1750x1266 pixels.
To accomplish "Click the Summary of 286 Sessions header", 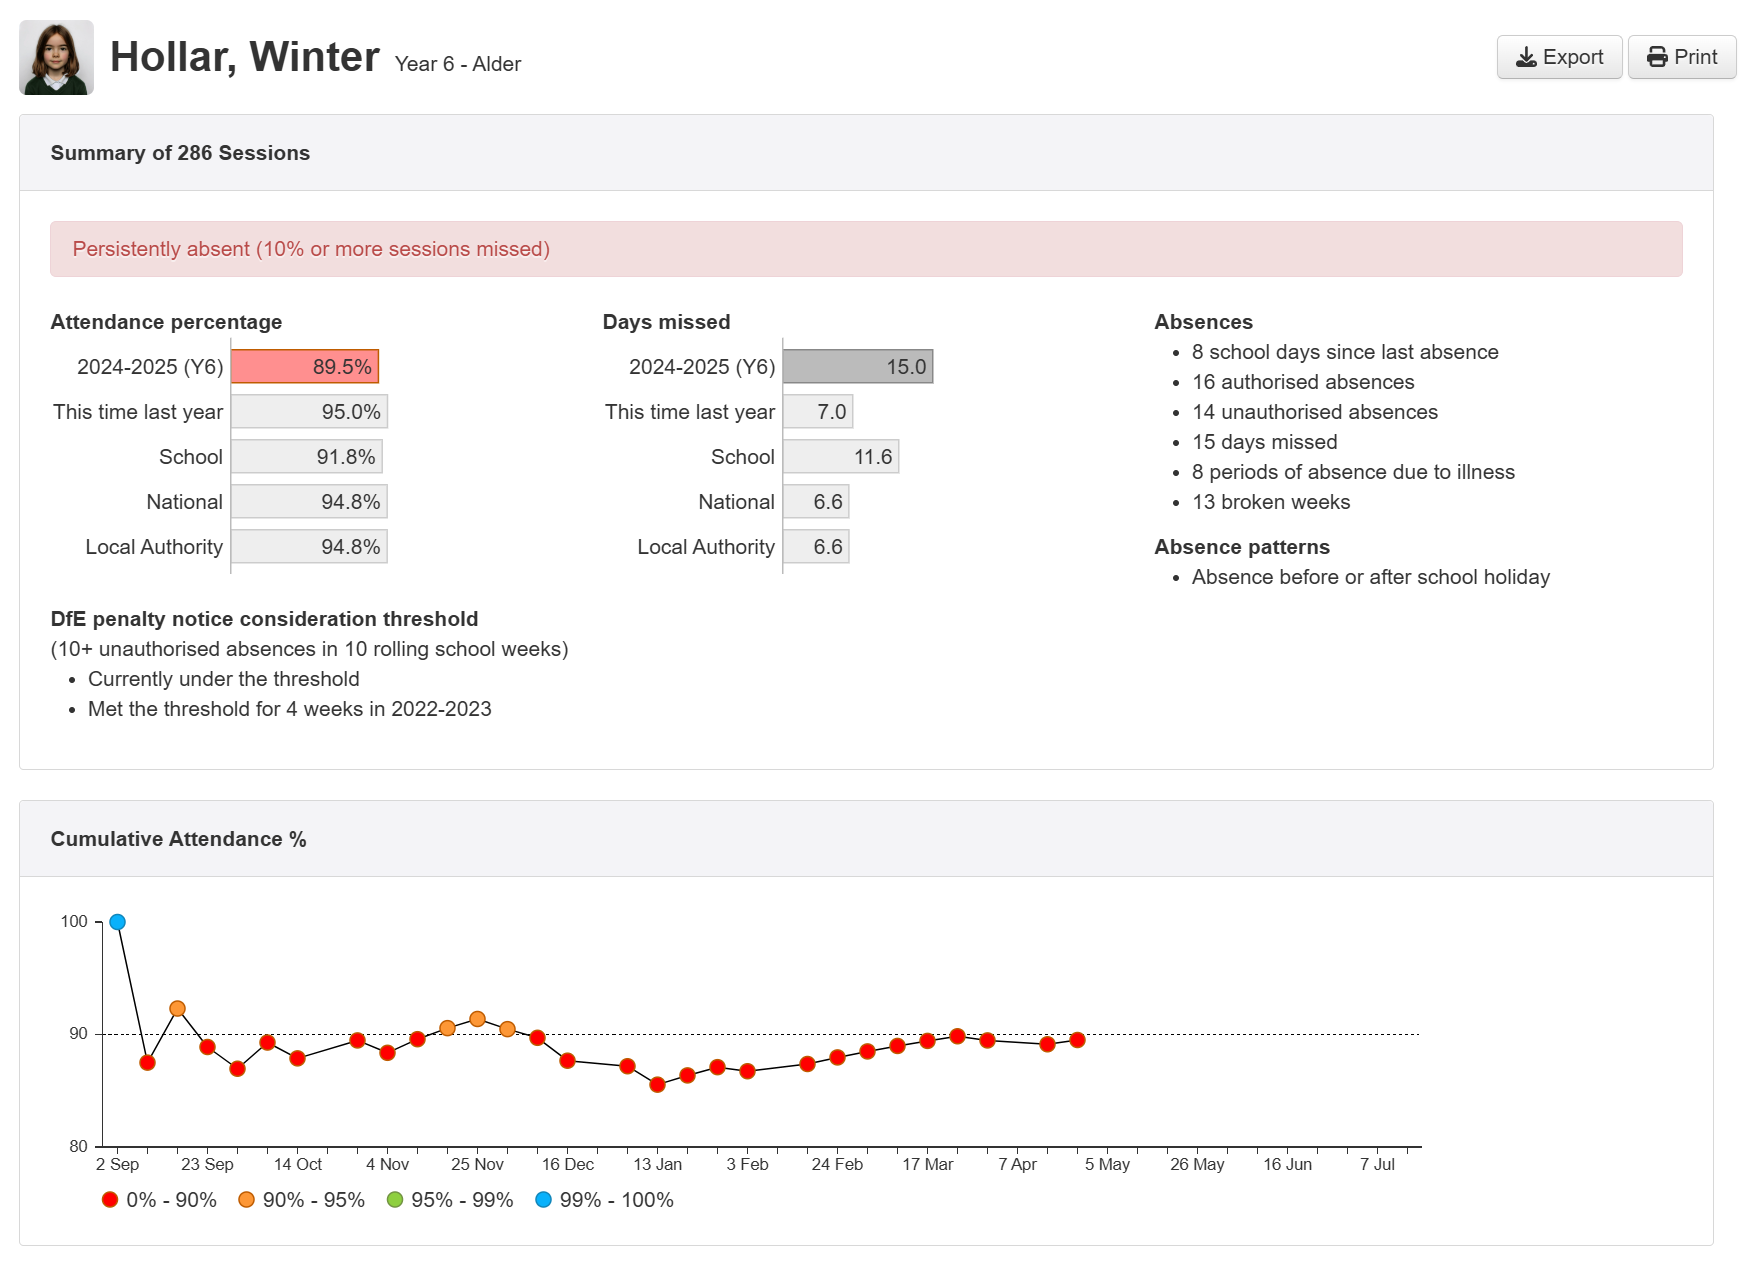I will [180, 153].
